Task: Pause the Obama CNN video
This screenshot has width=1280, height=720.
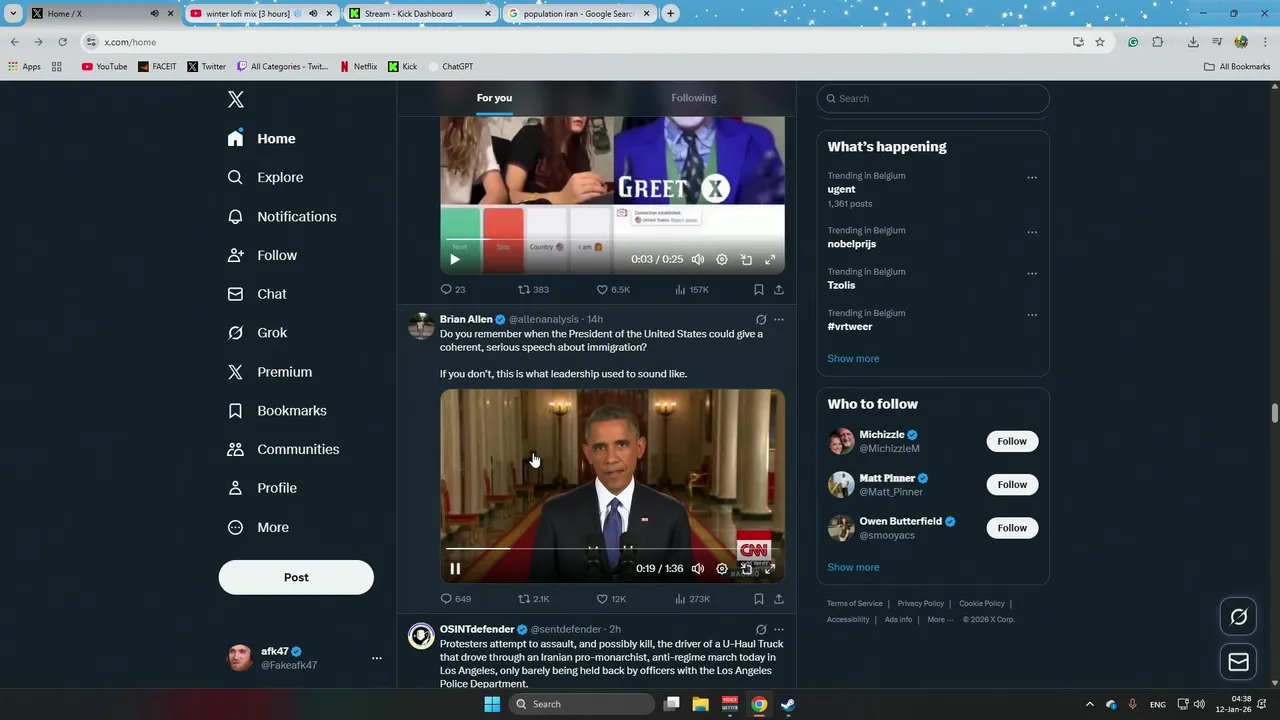Action: pyautogui.click(x=455, y=568)
